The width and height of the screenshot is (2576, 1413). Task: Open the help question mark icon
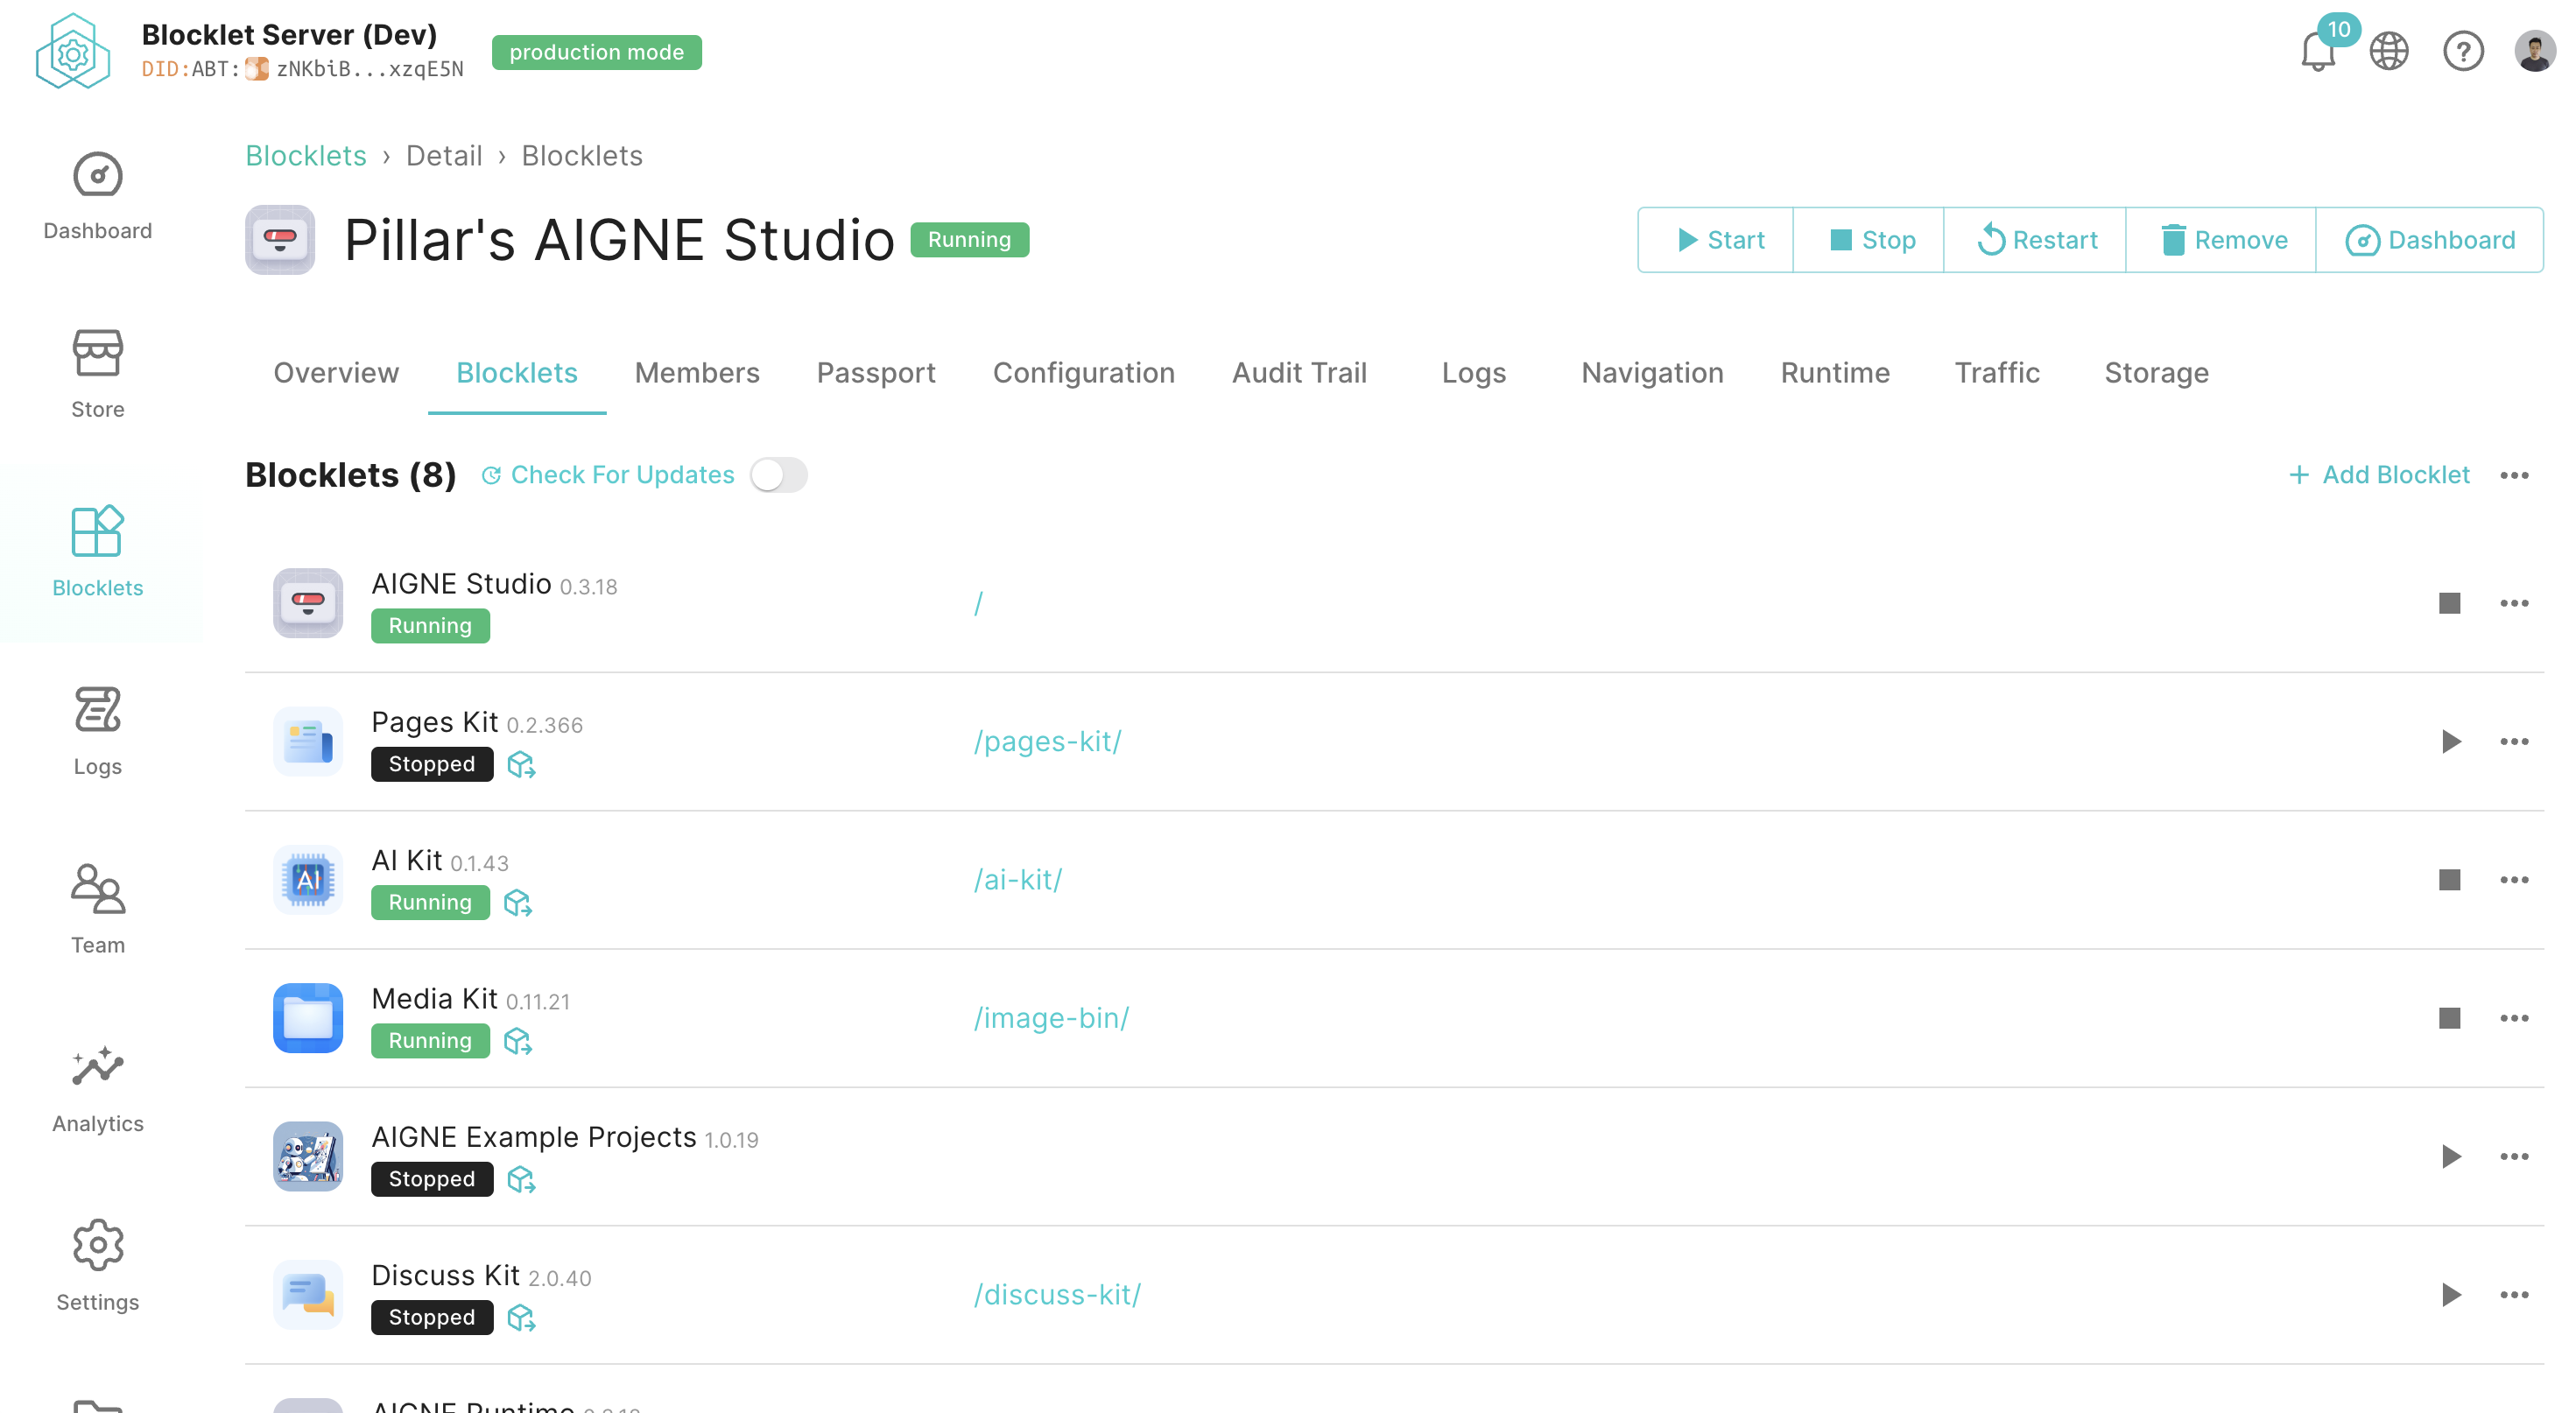(2463, 52)
